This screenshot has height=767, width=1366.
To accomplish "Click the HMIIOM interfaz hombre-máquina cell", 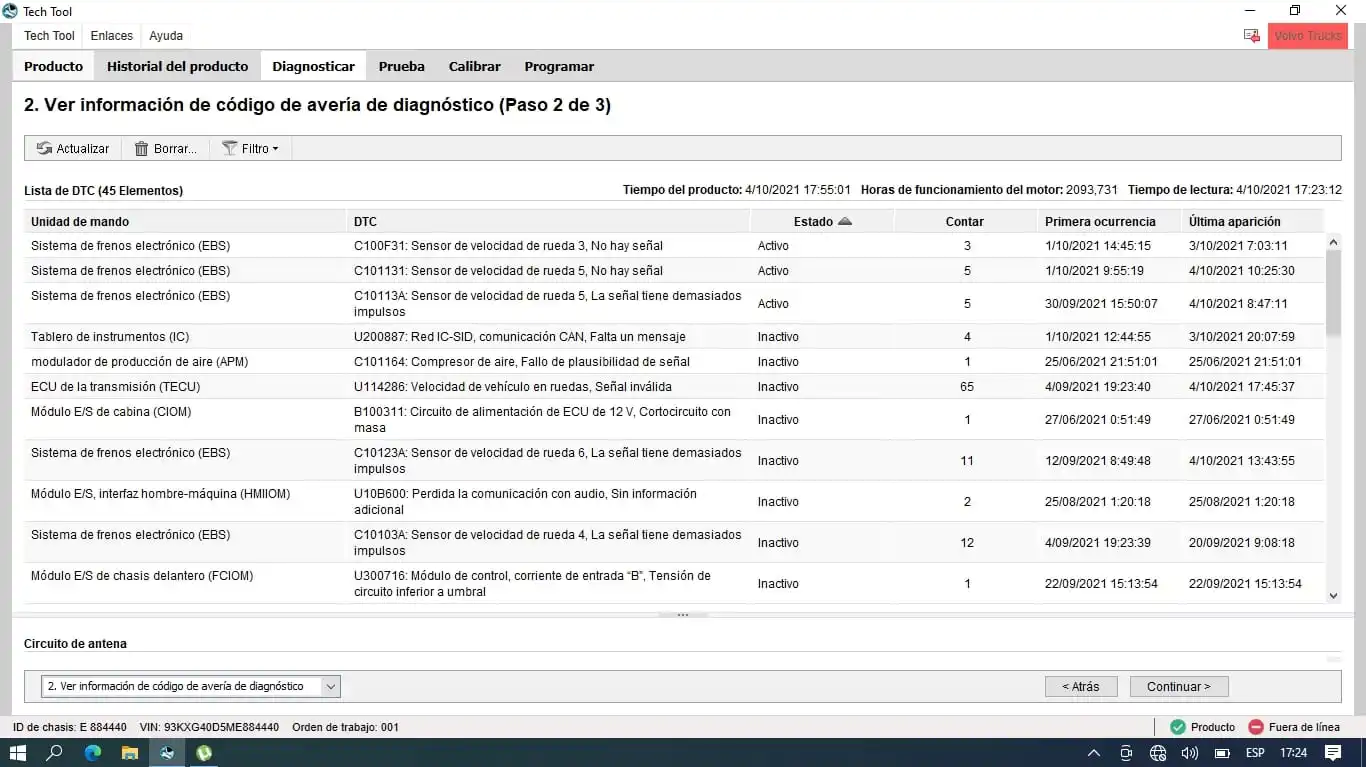I will tap(161, 494).
